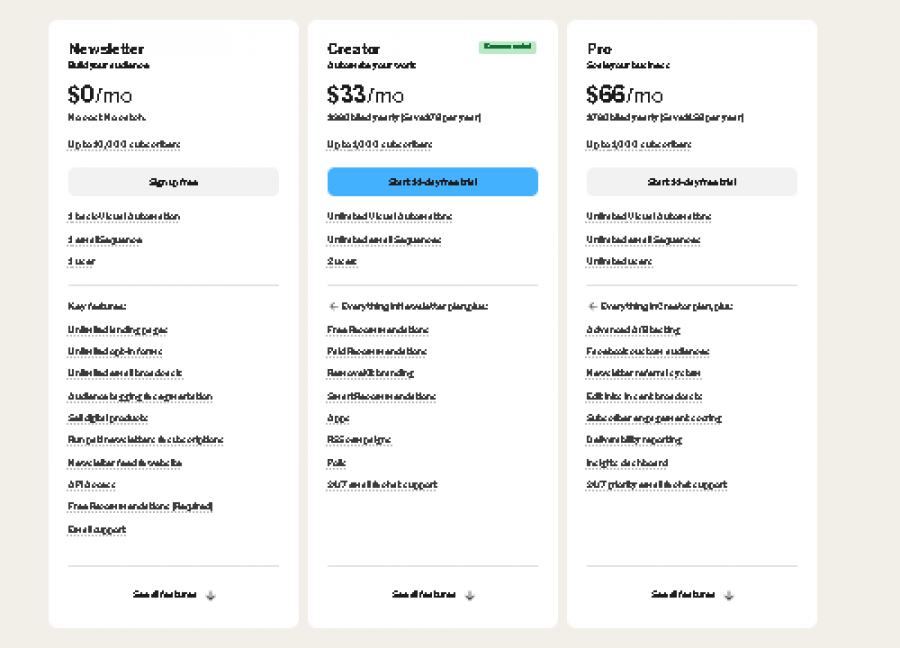
Task: Open the subscriber count selector on Creator plan
Action: (382, 144)
